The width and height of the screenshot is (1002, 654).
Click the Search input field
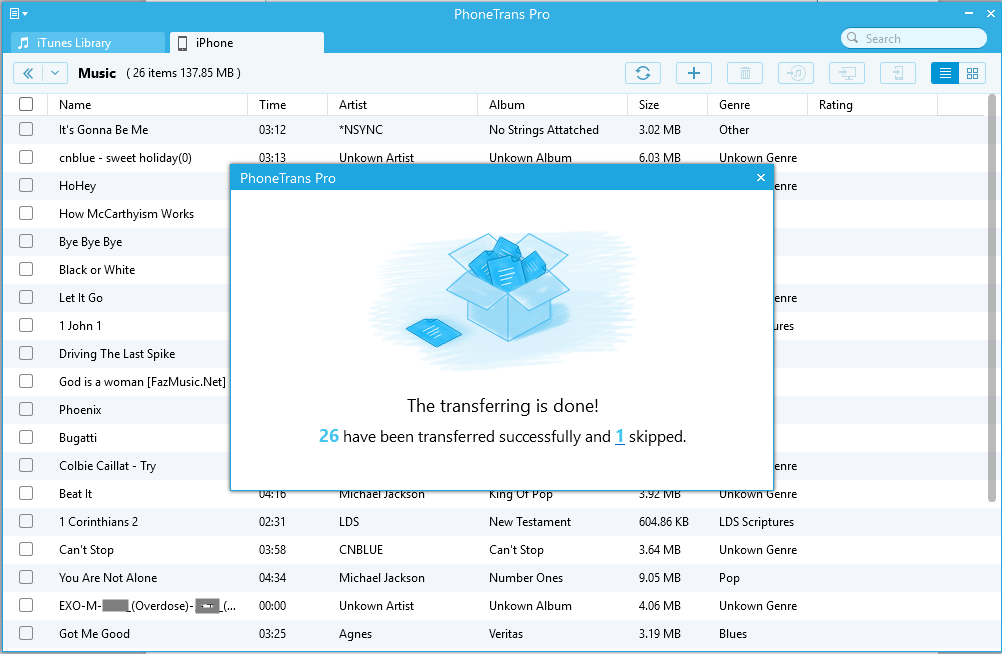pyautogui.click(x=920, y=38)
